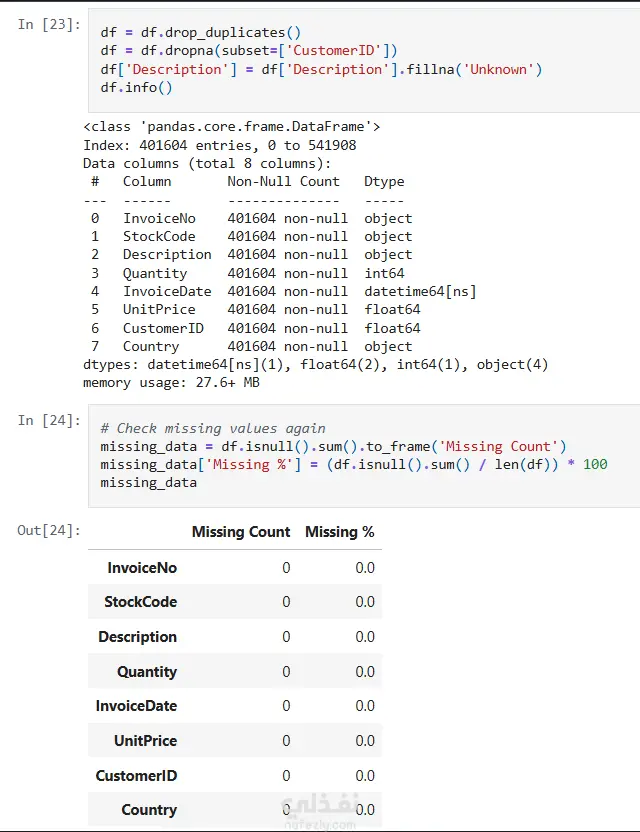Select the In [23] cell prompt label
This screenshot has width=640, height=832.
49,24
